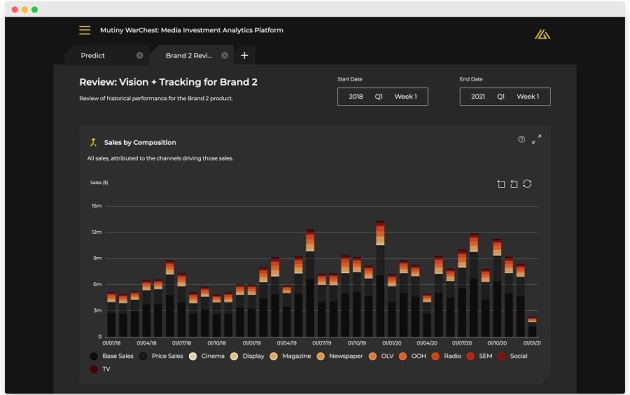Toggle OLV legend series
This screenshot has height=395, width=630.
(x=381, y=356)
